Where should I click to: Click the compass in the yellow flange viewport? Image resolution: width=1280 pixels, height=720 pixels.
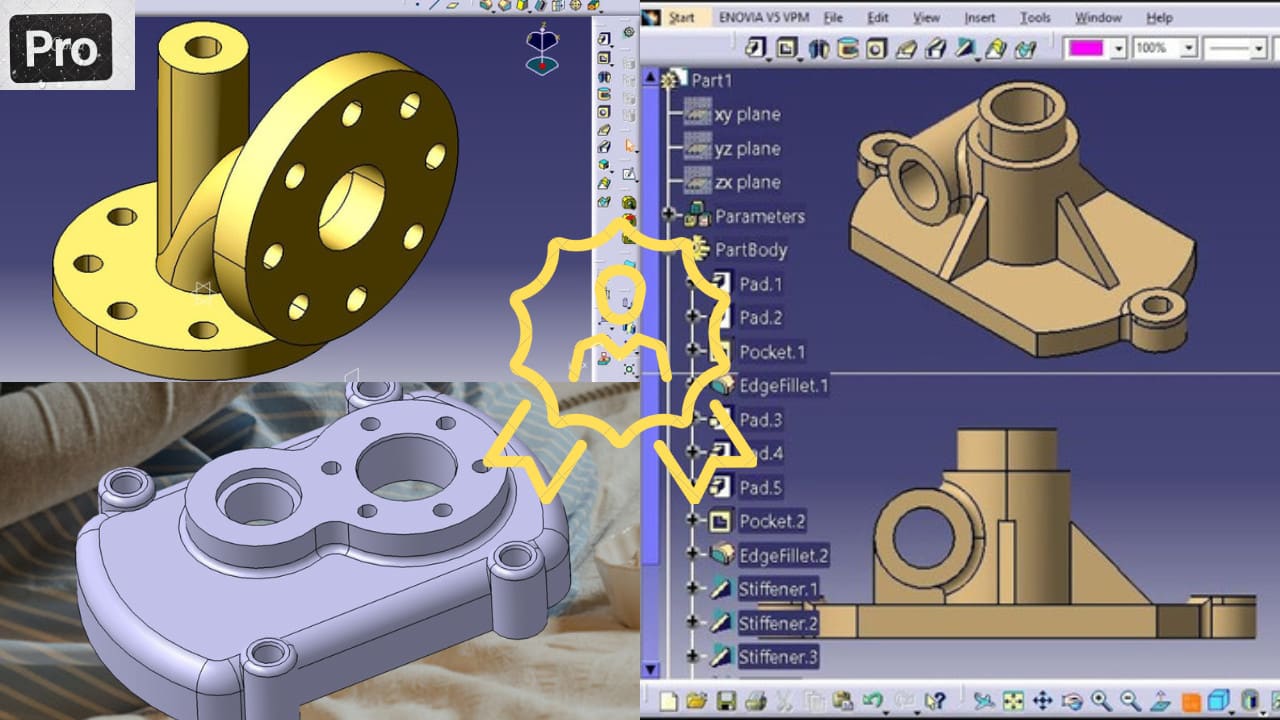point(541,50)
